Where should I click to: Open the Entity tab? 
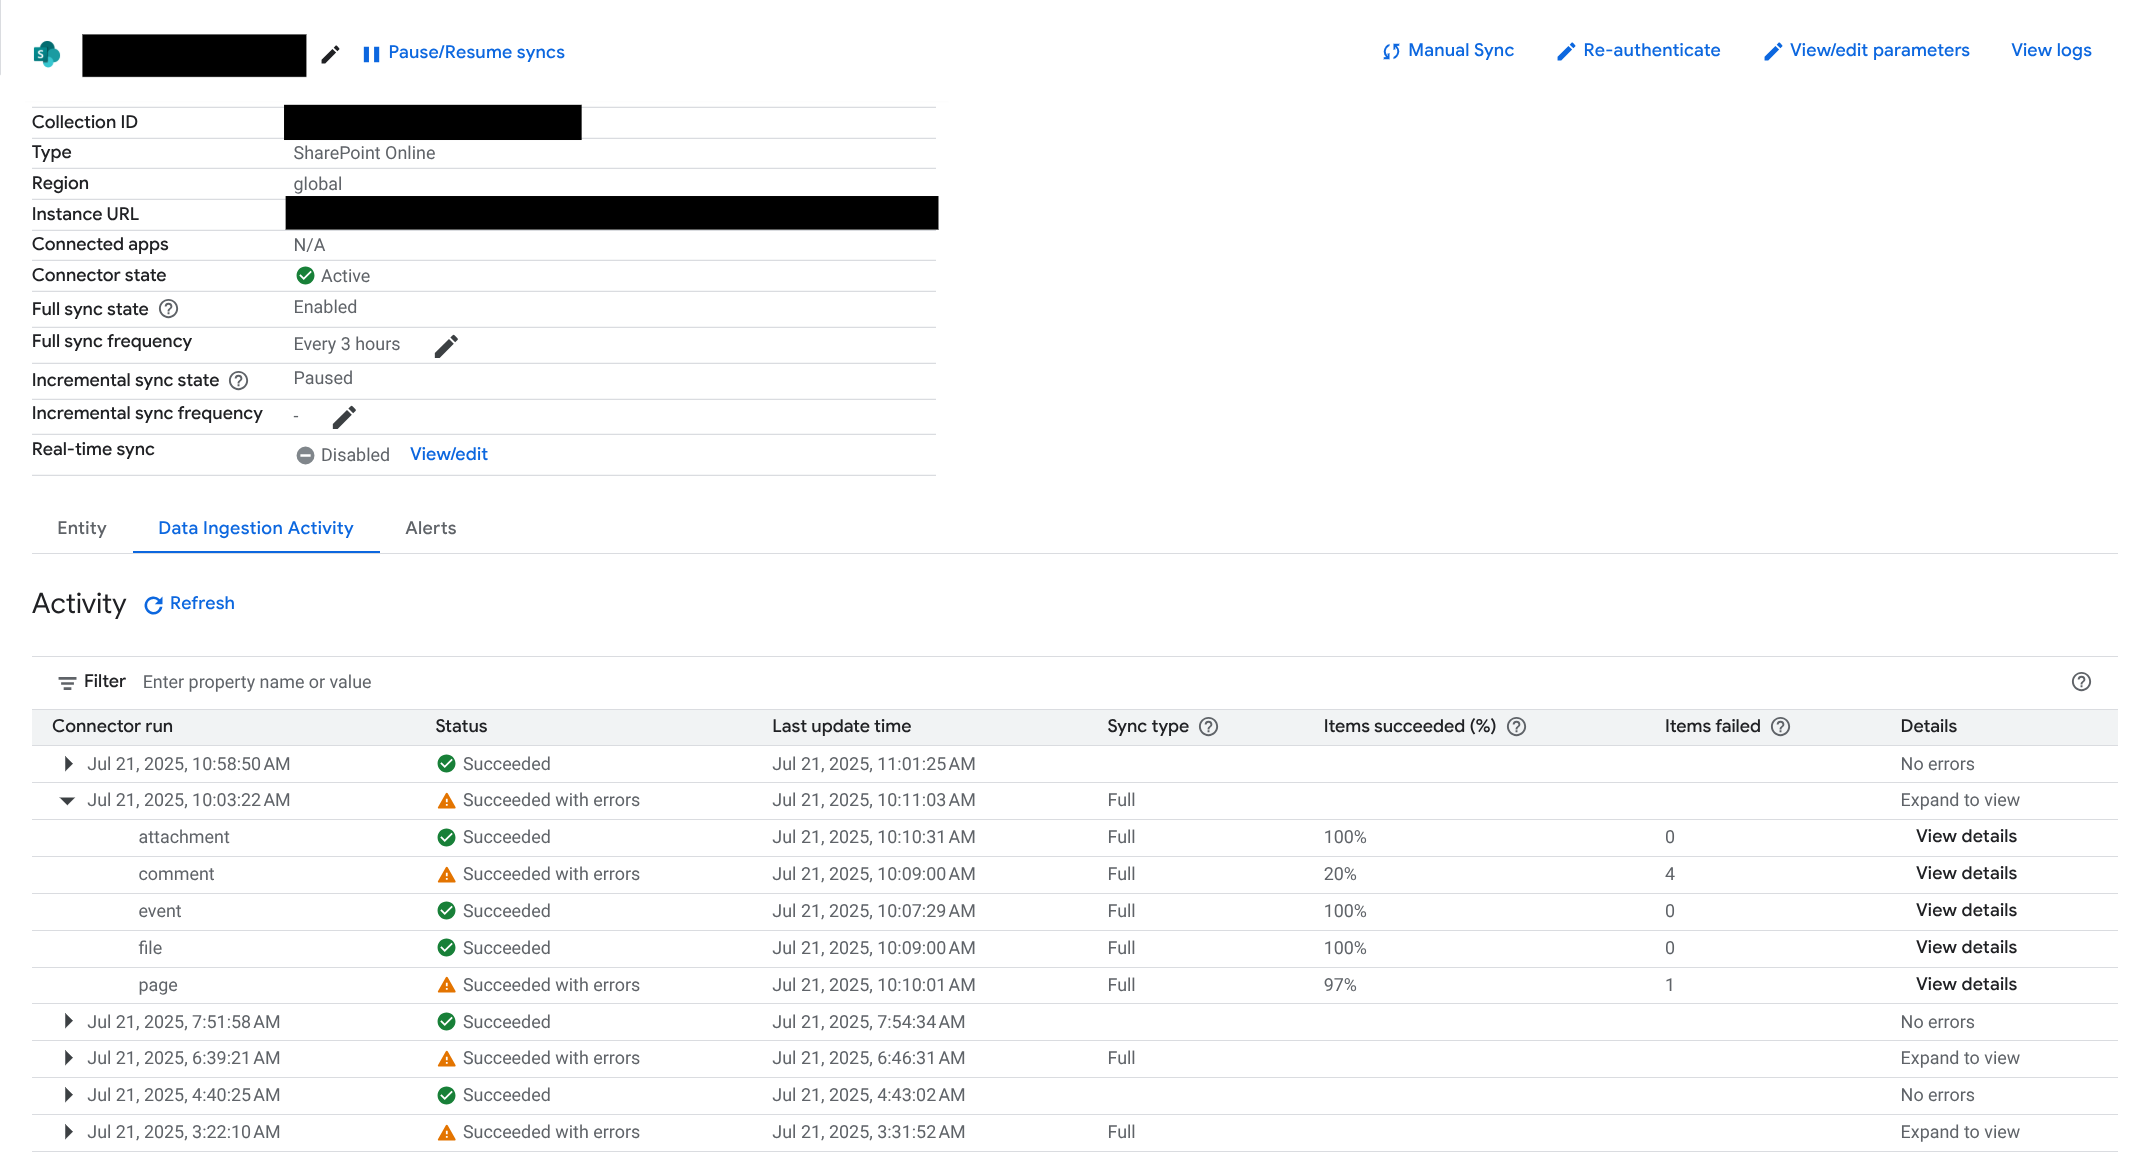[x=81, y=528]
